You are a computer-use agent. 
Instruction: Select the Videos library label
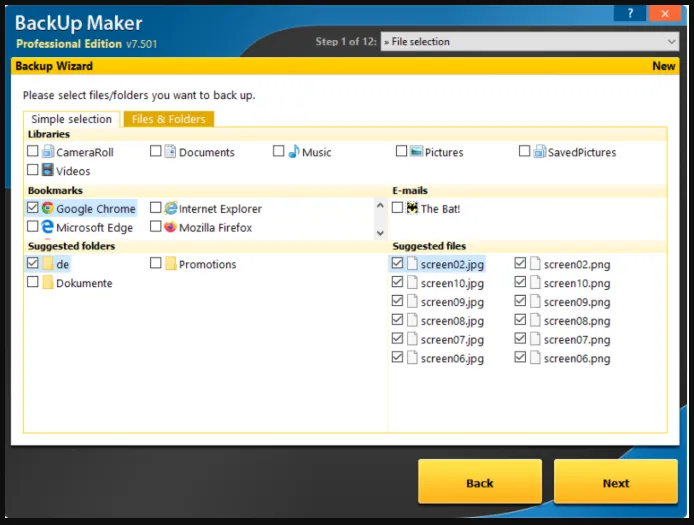coord(73,171)
